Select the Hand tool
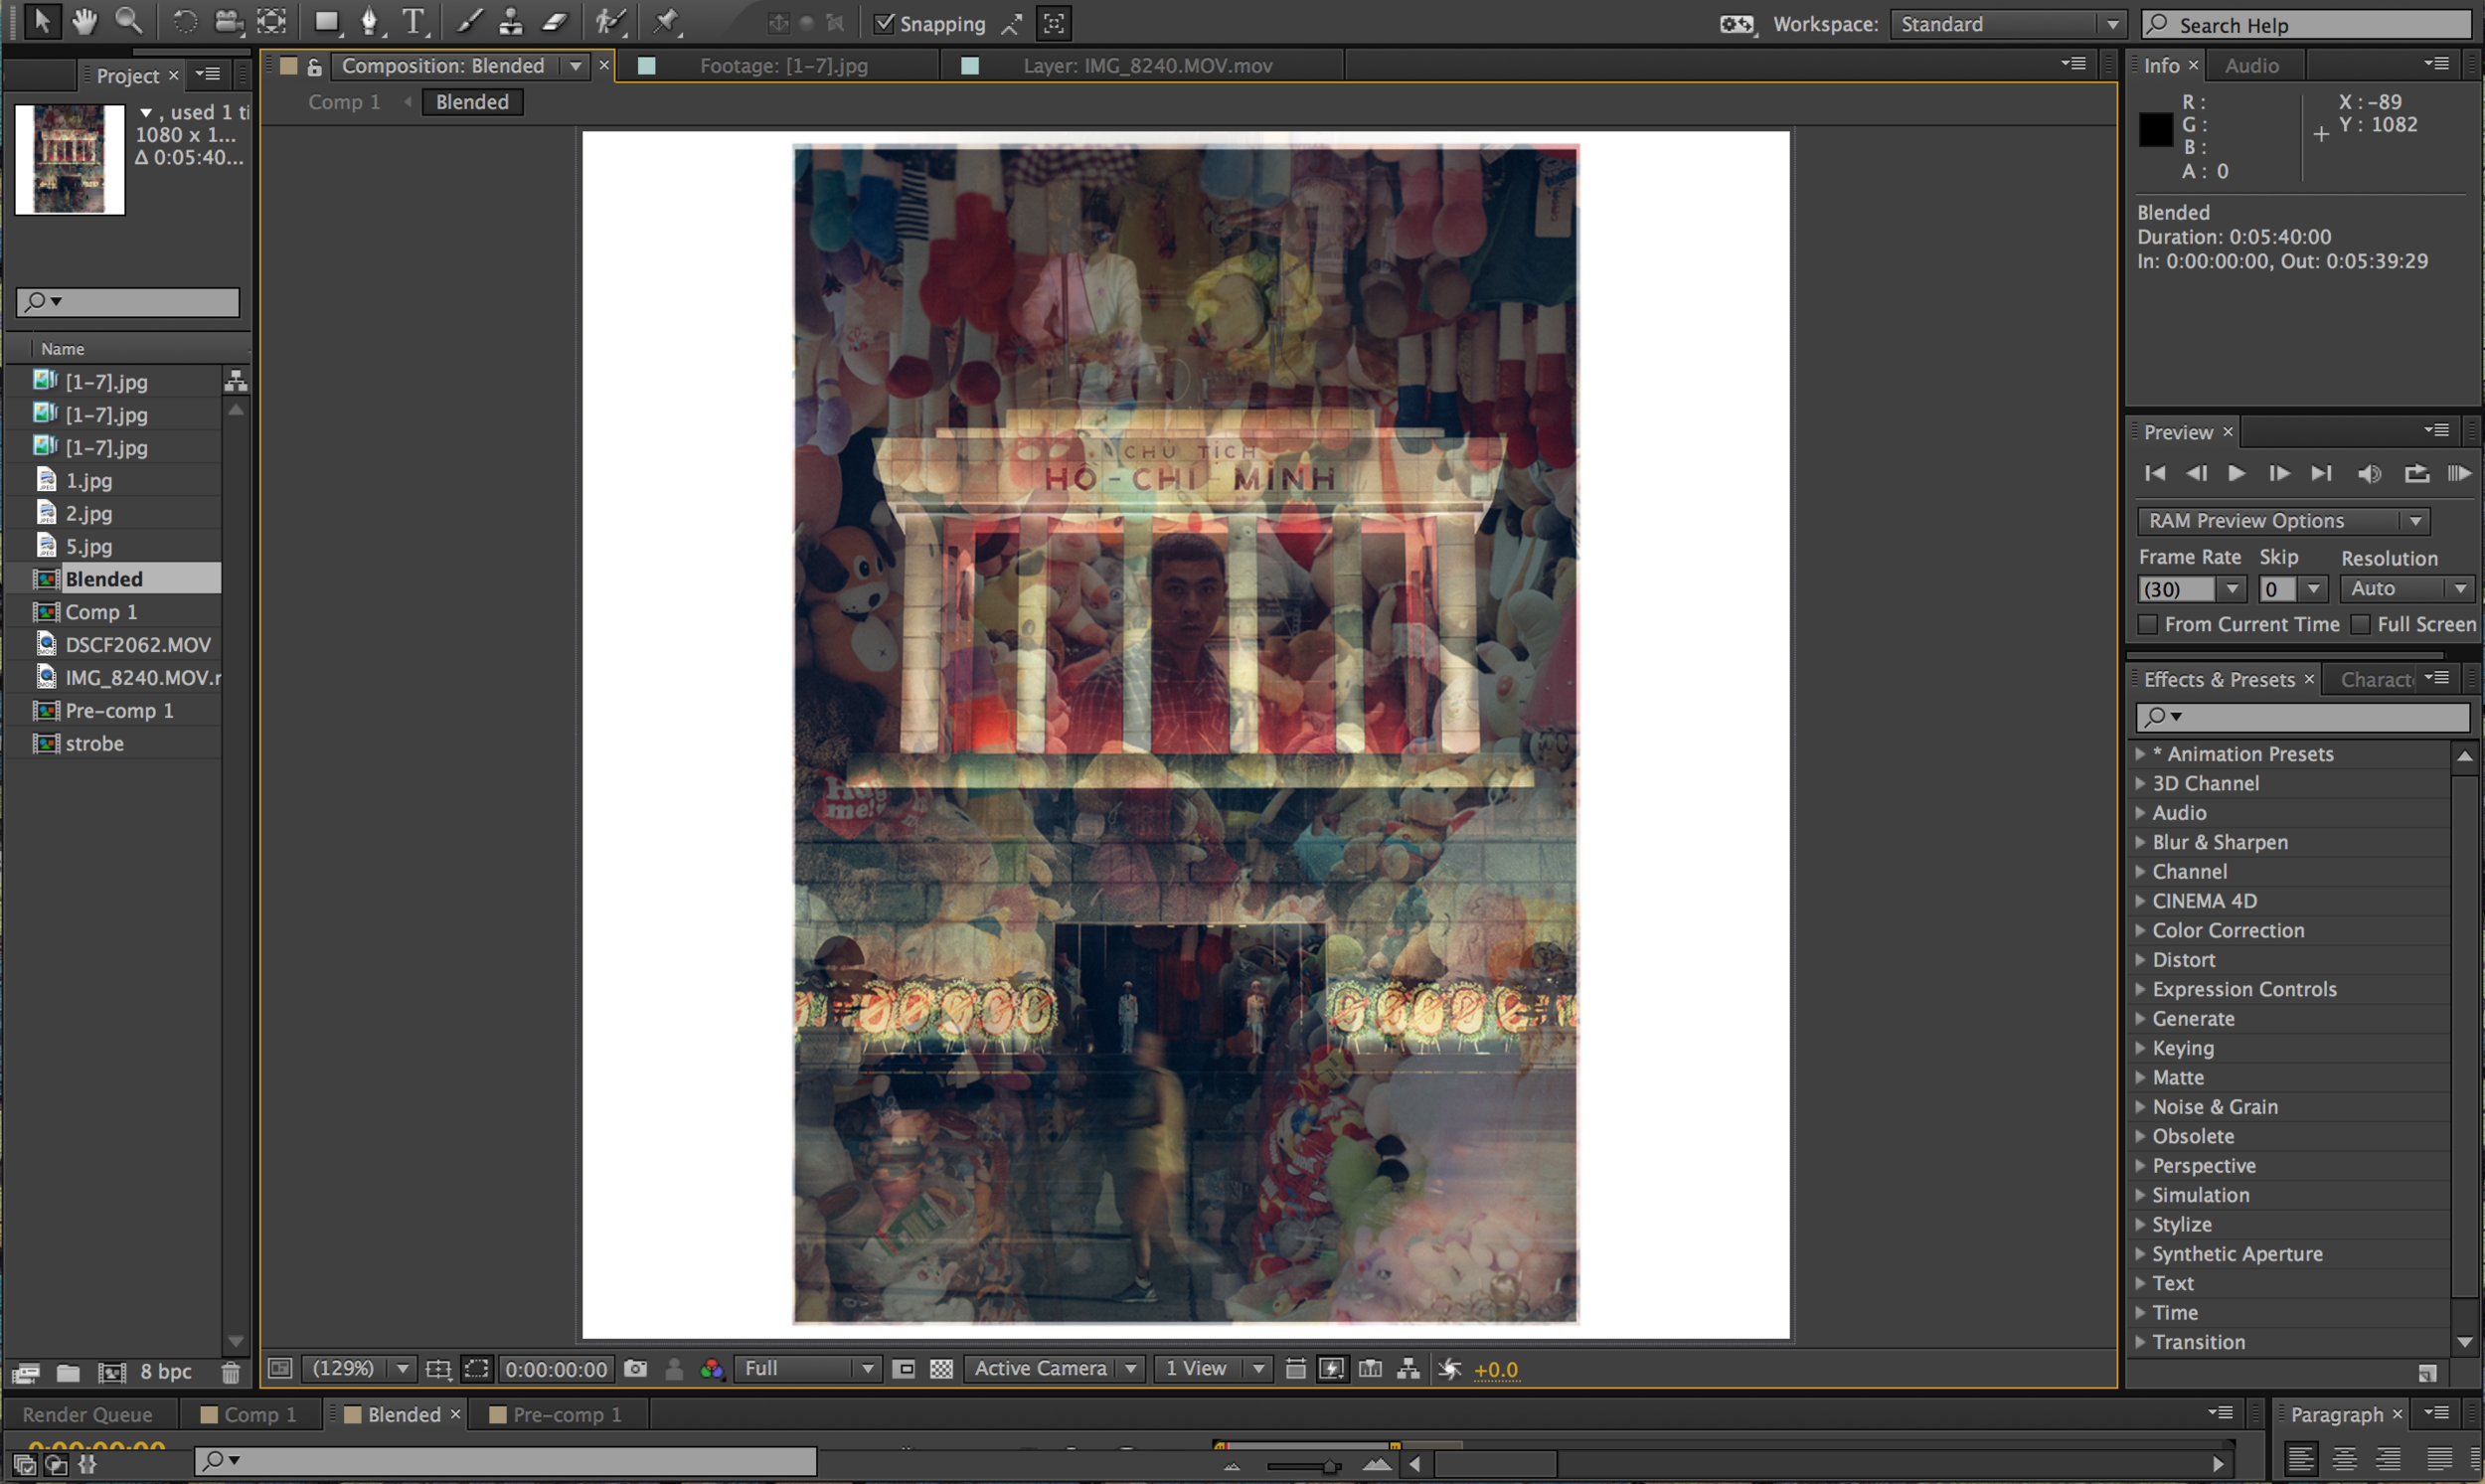 coord(84,22)
